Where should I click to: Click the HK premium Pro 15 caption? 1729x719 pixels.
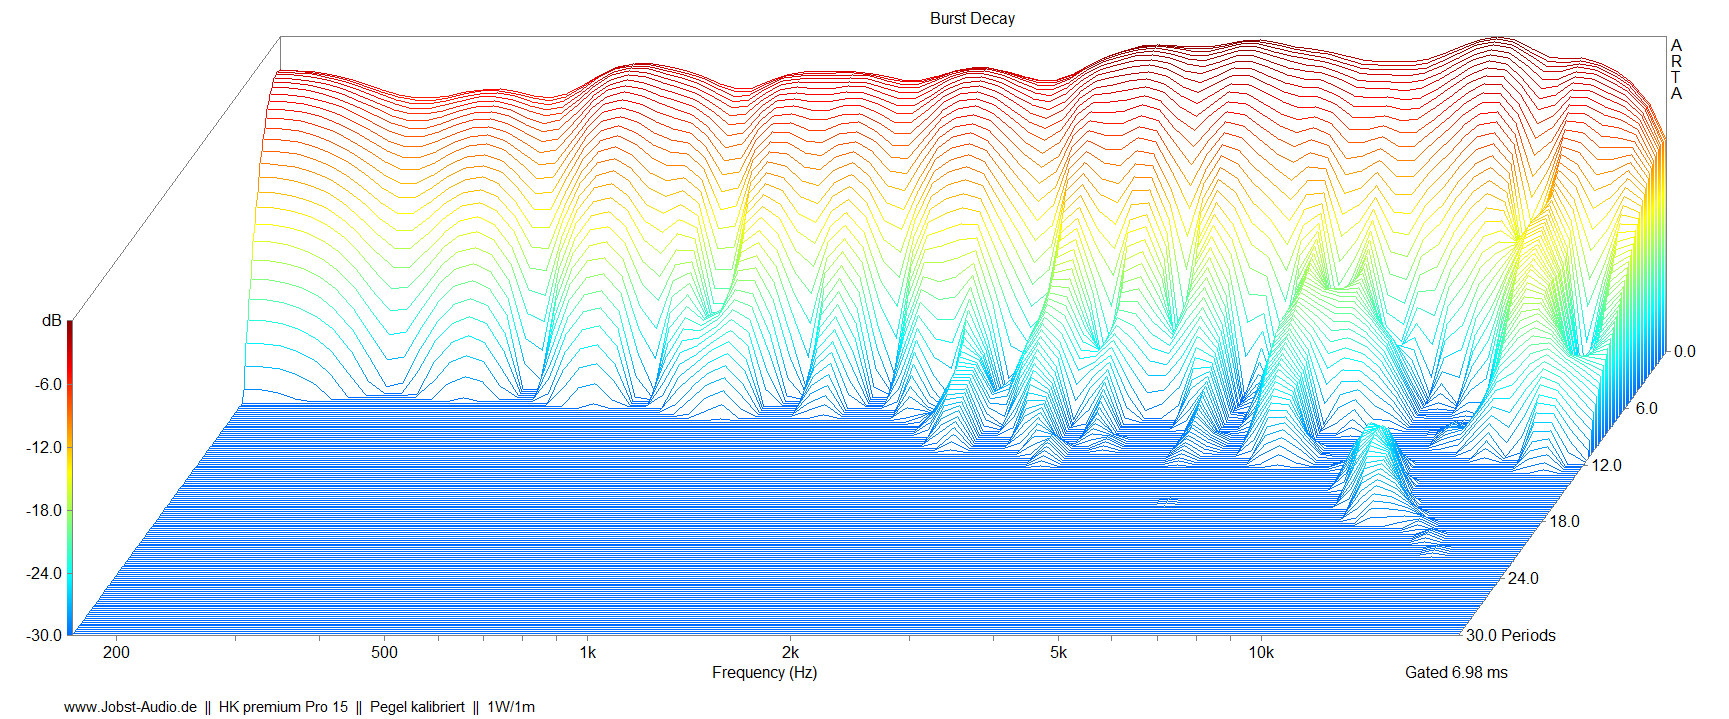pos(283,706)
